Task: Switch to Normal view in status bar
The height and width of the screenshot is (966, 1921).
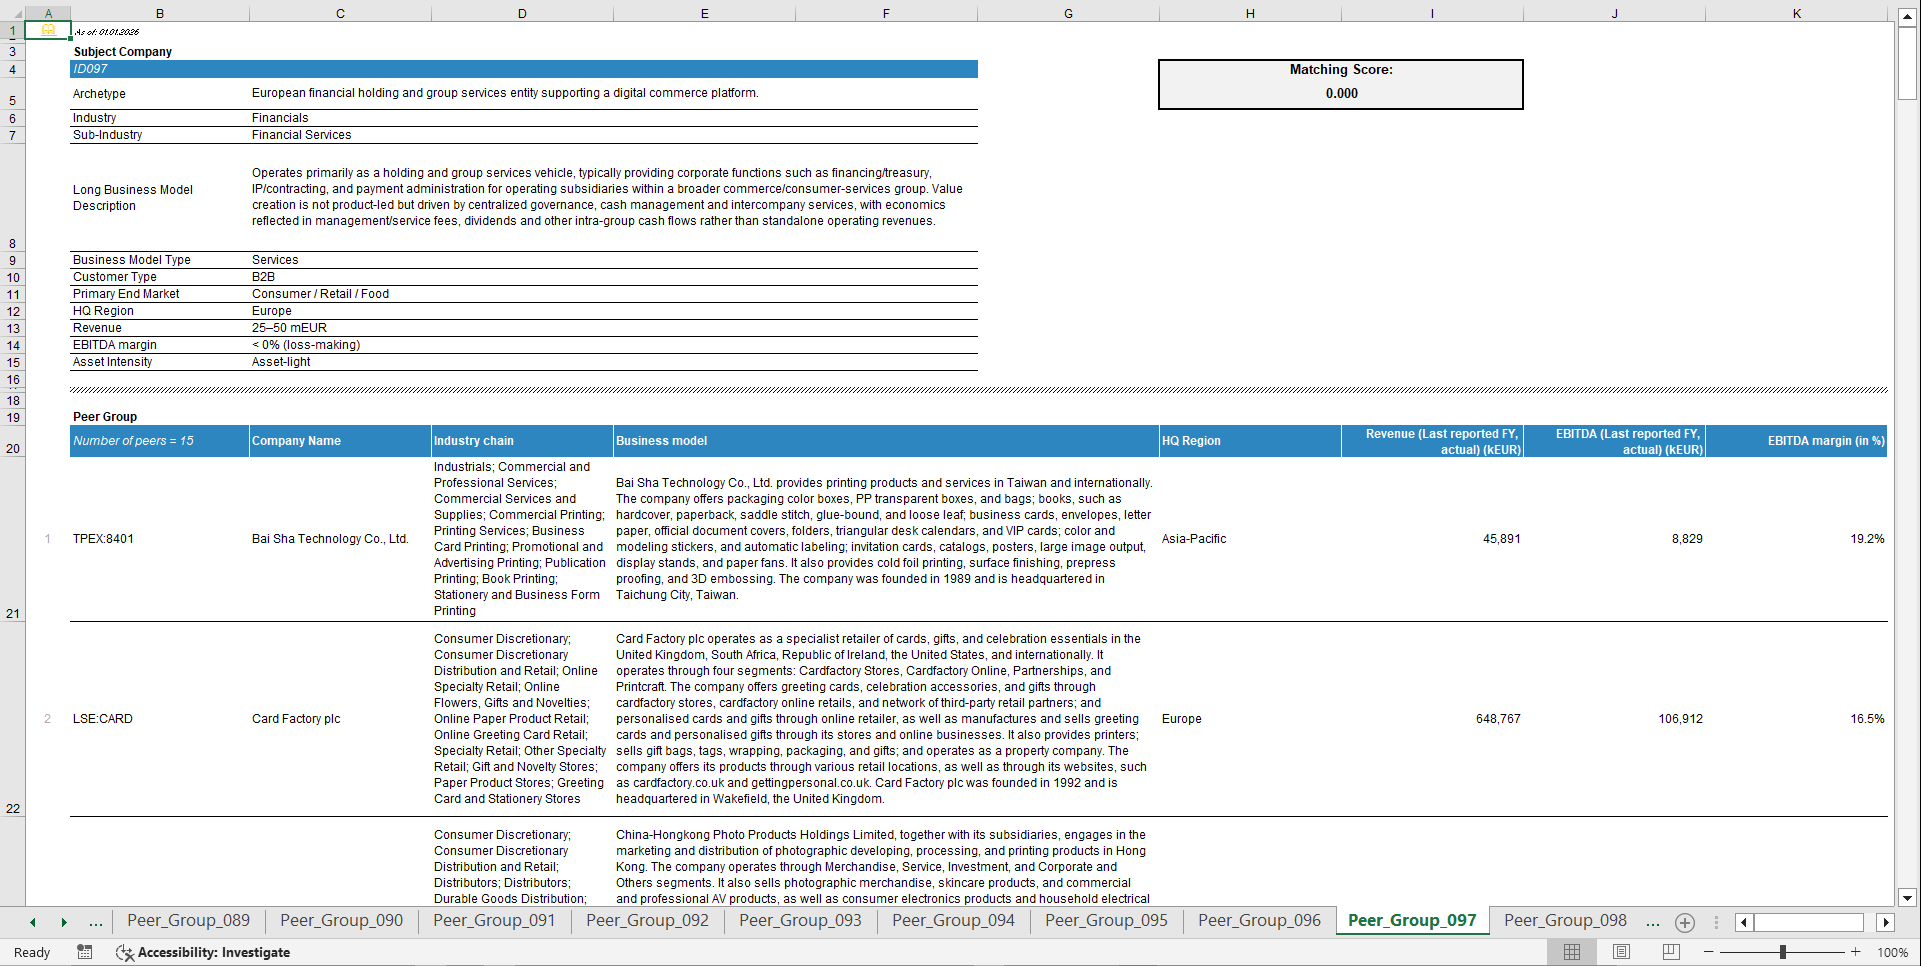Action: (1571, 952)
